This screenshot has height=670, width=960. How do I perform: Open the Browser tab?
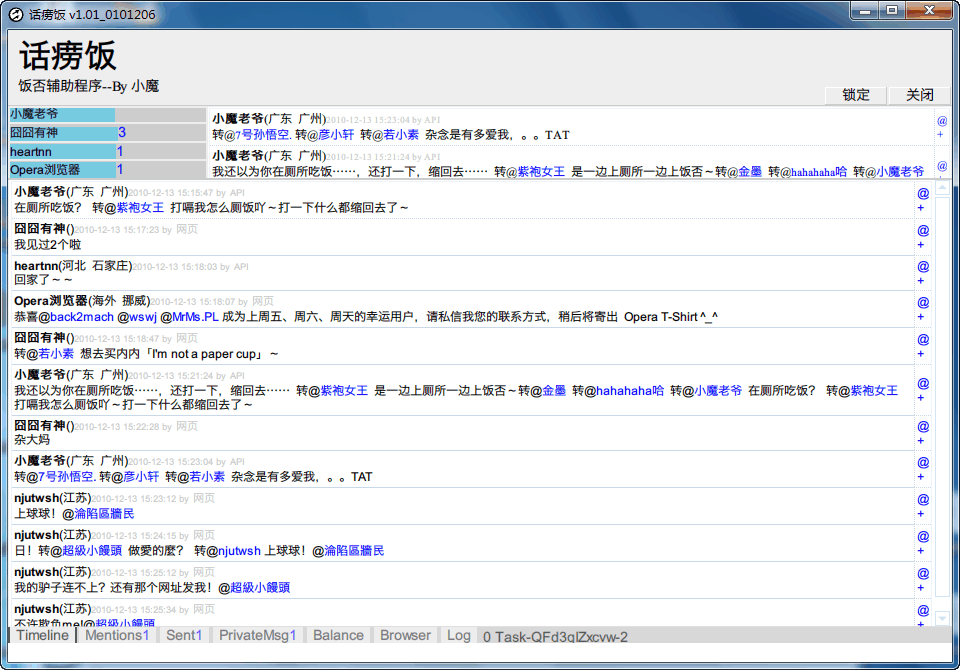[405, 635]
